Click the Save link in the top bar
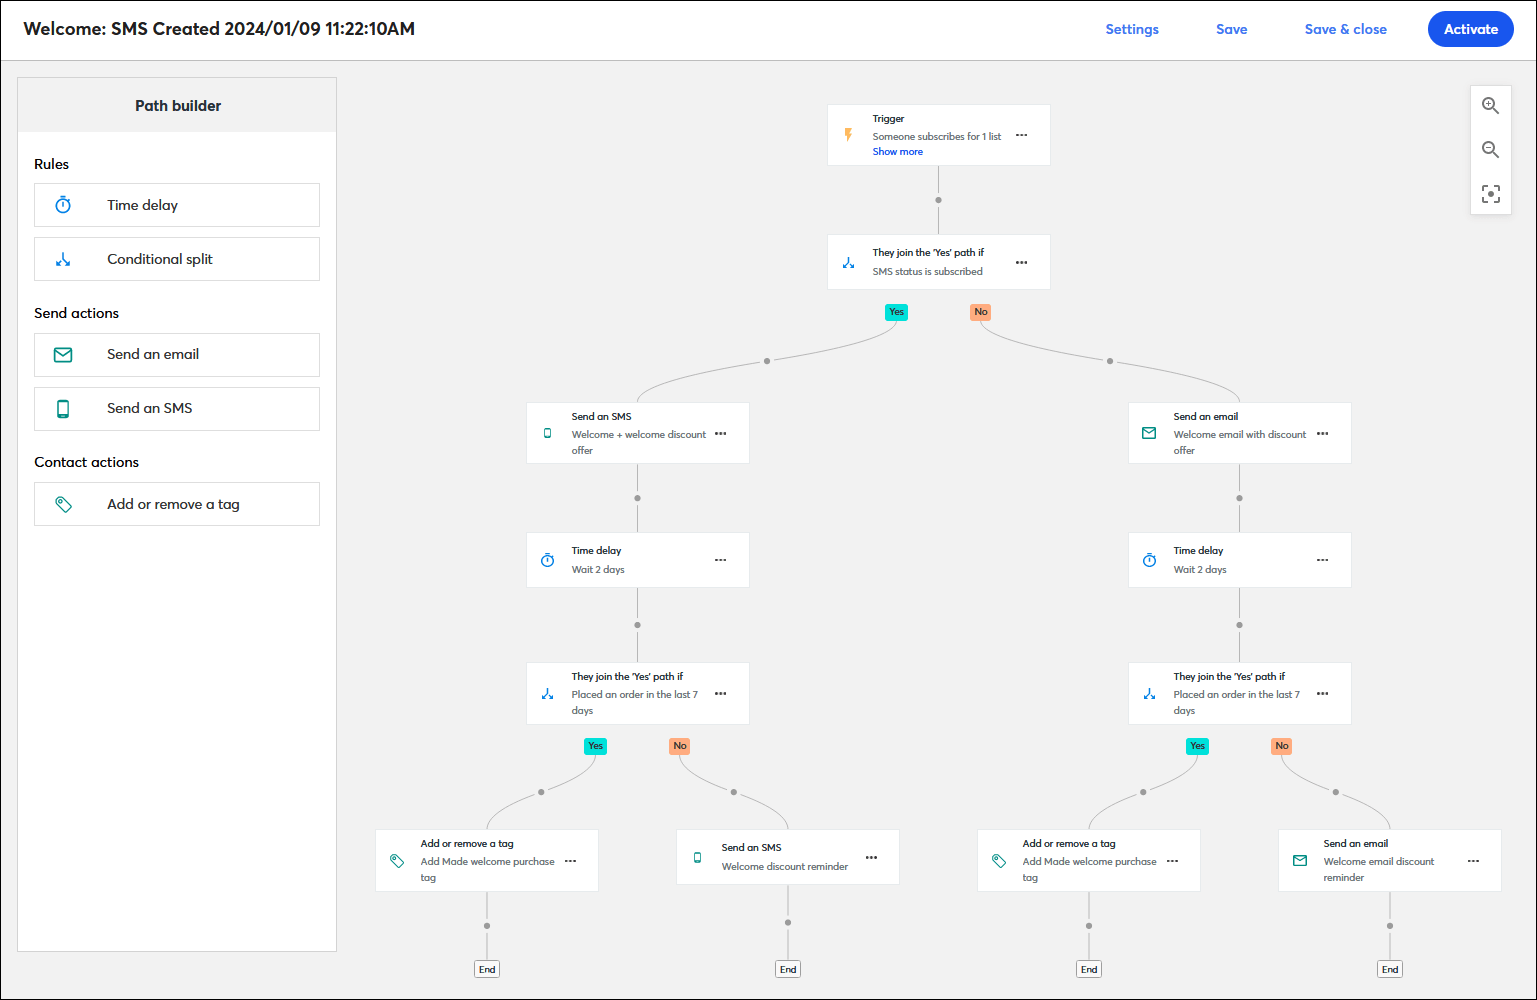 point(1231,29)
